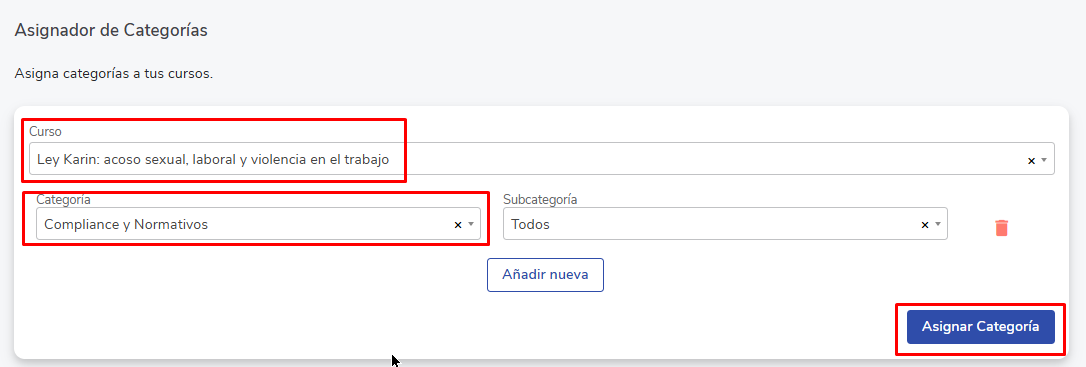Image resolution: width=1086 pixels, height=367 pixels.
Task: Open the Todos subcategory combo box
Action: tap(725, 224)
